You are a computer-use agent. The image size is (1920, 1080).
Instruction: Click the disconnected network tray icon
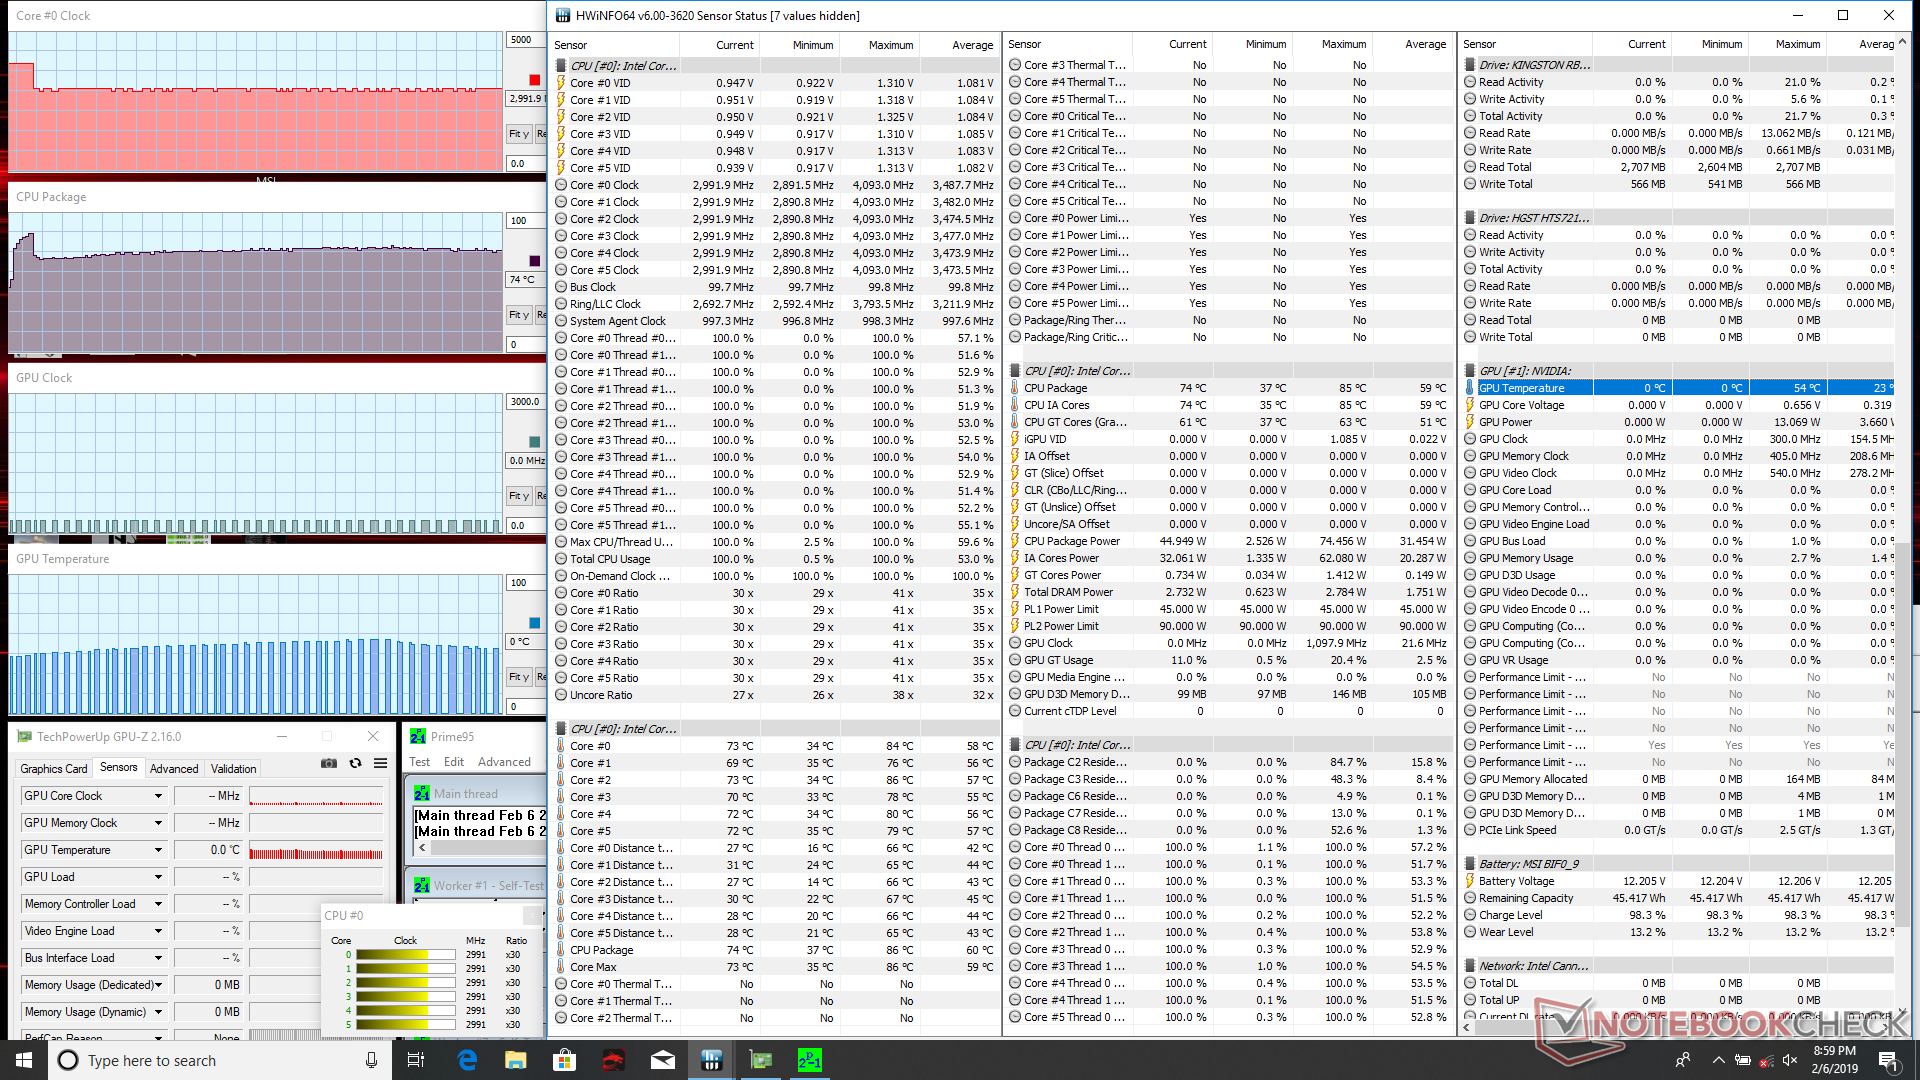pos(1767,1060)
